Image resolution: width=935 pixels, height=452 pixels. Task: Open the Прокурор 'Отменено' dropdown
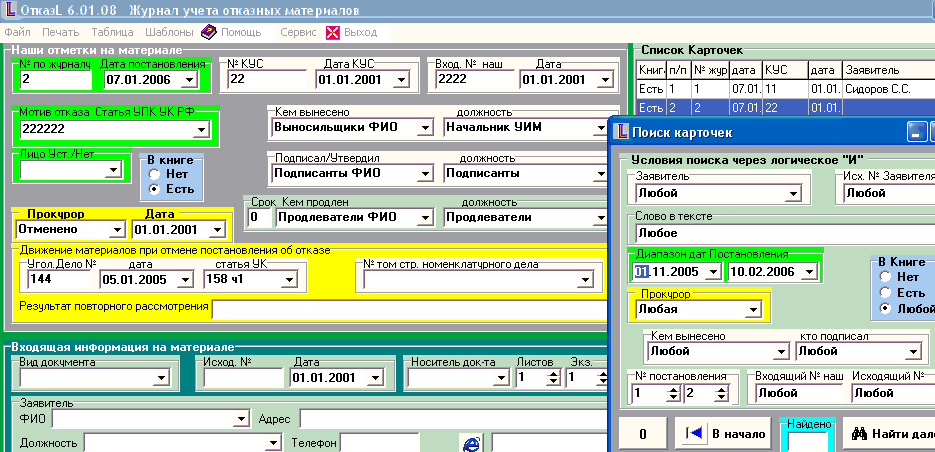(116, 229)
